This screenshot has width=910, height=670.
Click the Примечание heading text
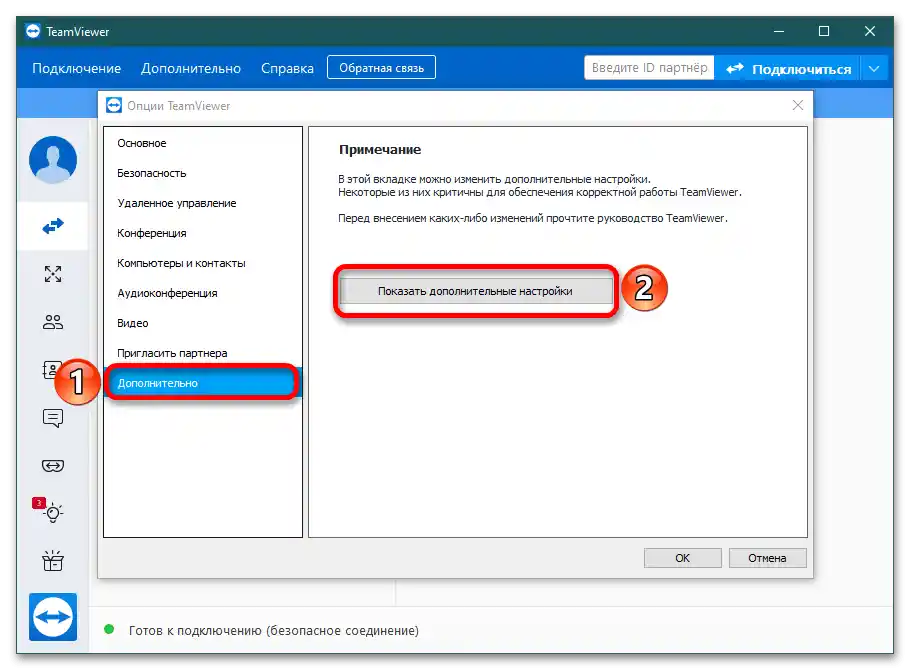(380, 149)
